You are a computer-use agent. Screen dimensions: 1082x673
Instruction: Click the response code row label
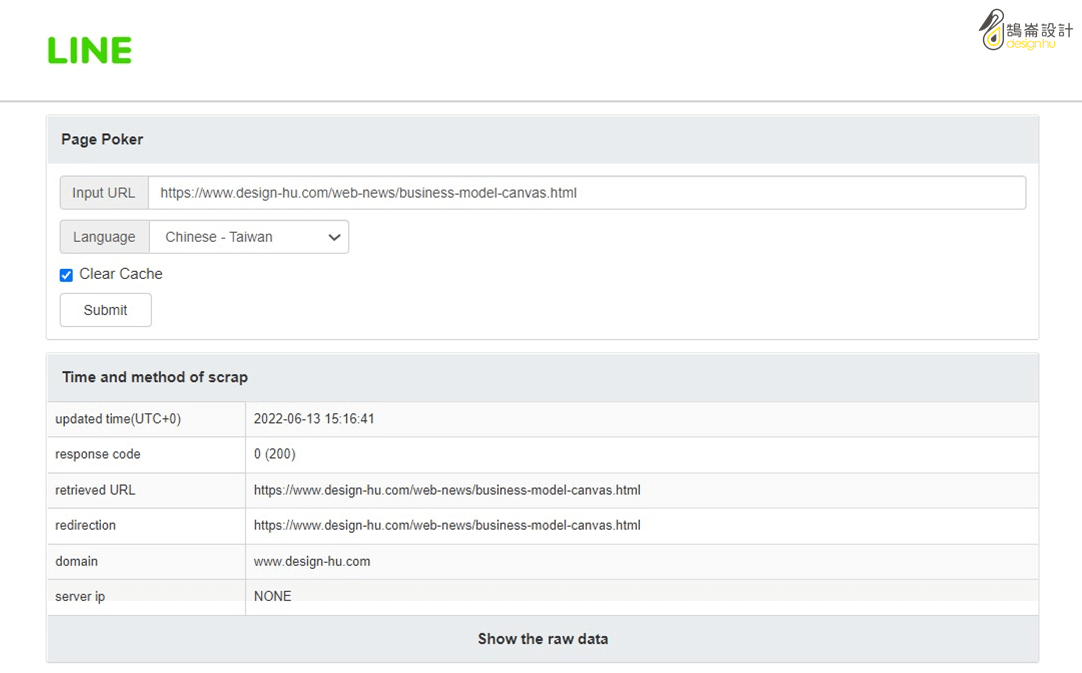click(x=98, y=454)
